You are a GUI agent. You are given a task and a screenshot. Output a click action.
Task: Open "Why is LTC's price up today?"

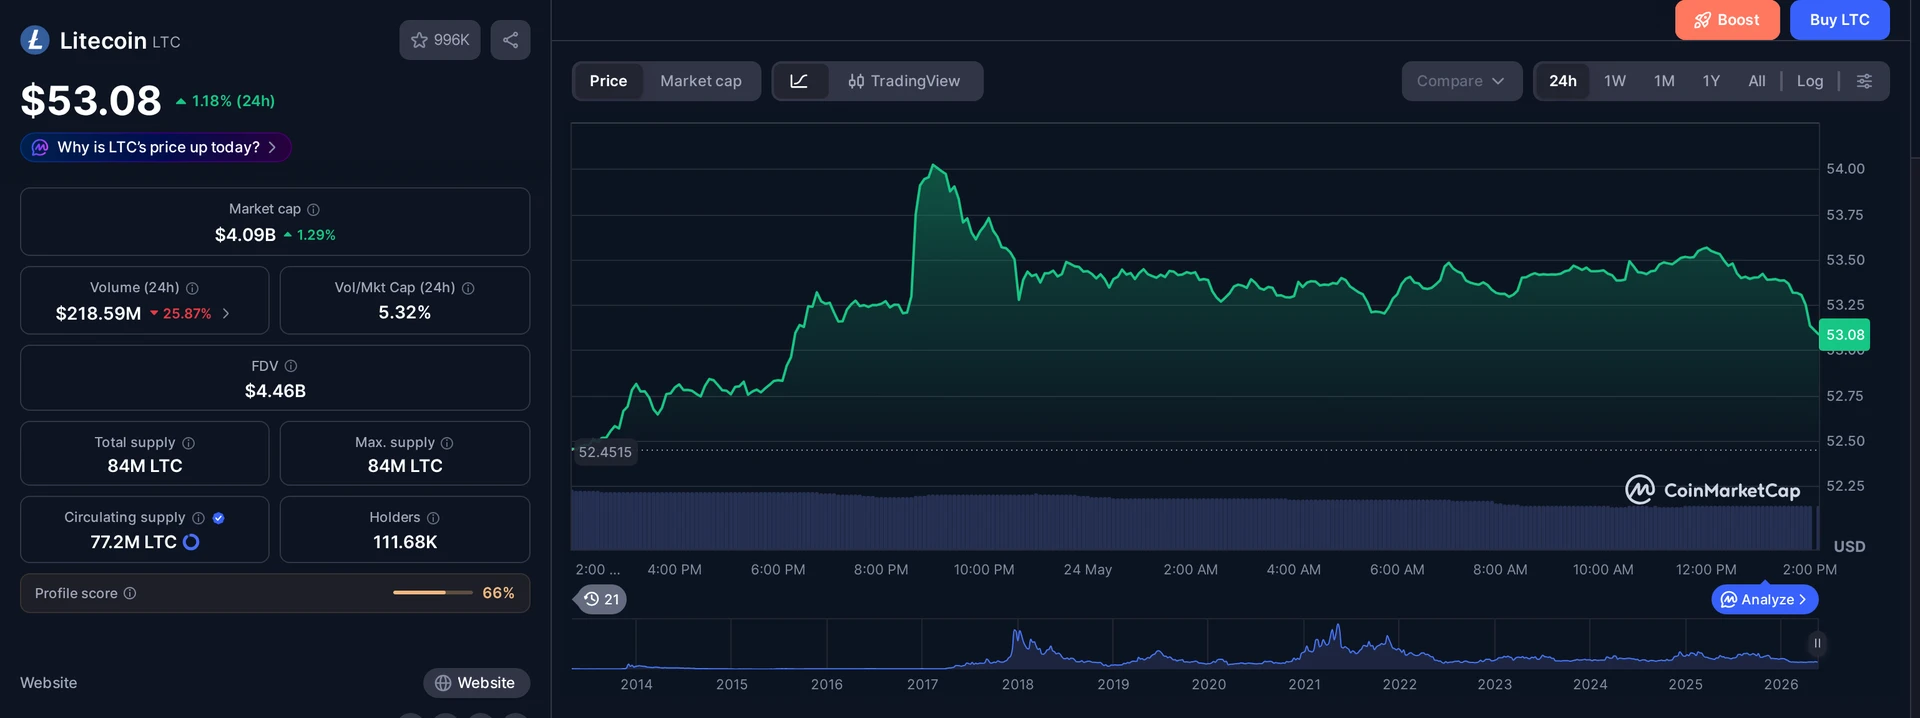156,147
